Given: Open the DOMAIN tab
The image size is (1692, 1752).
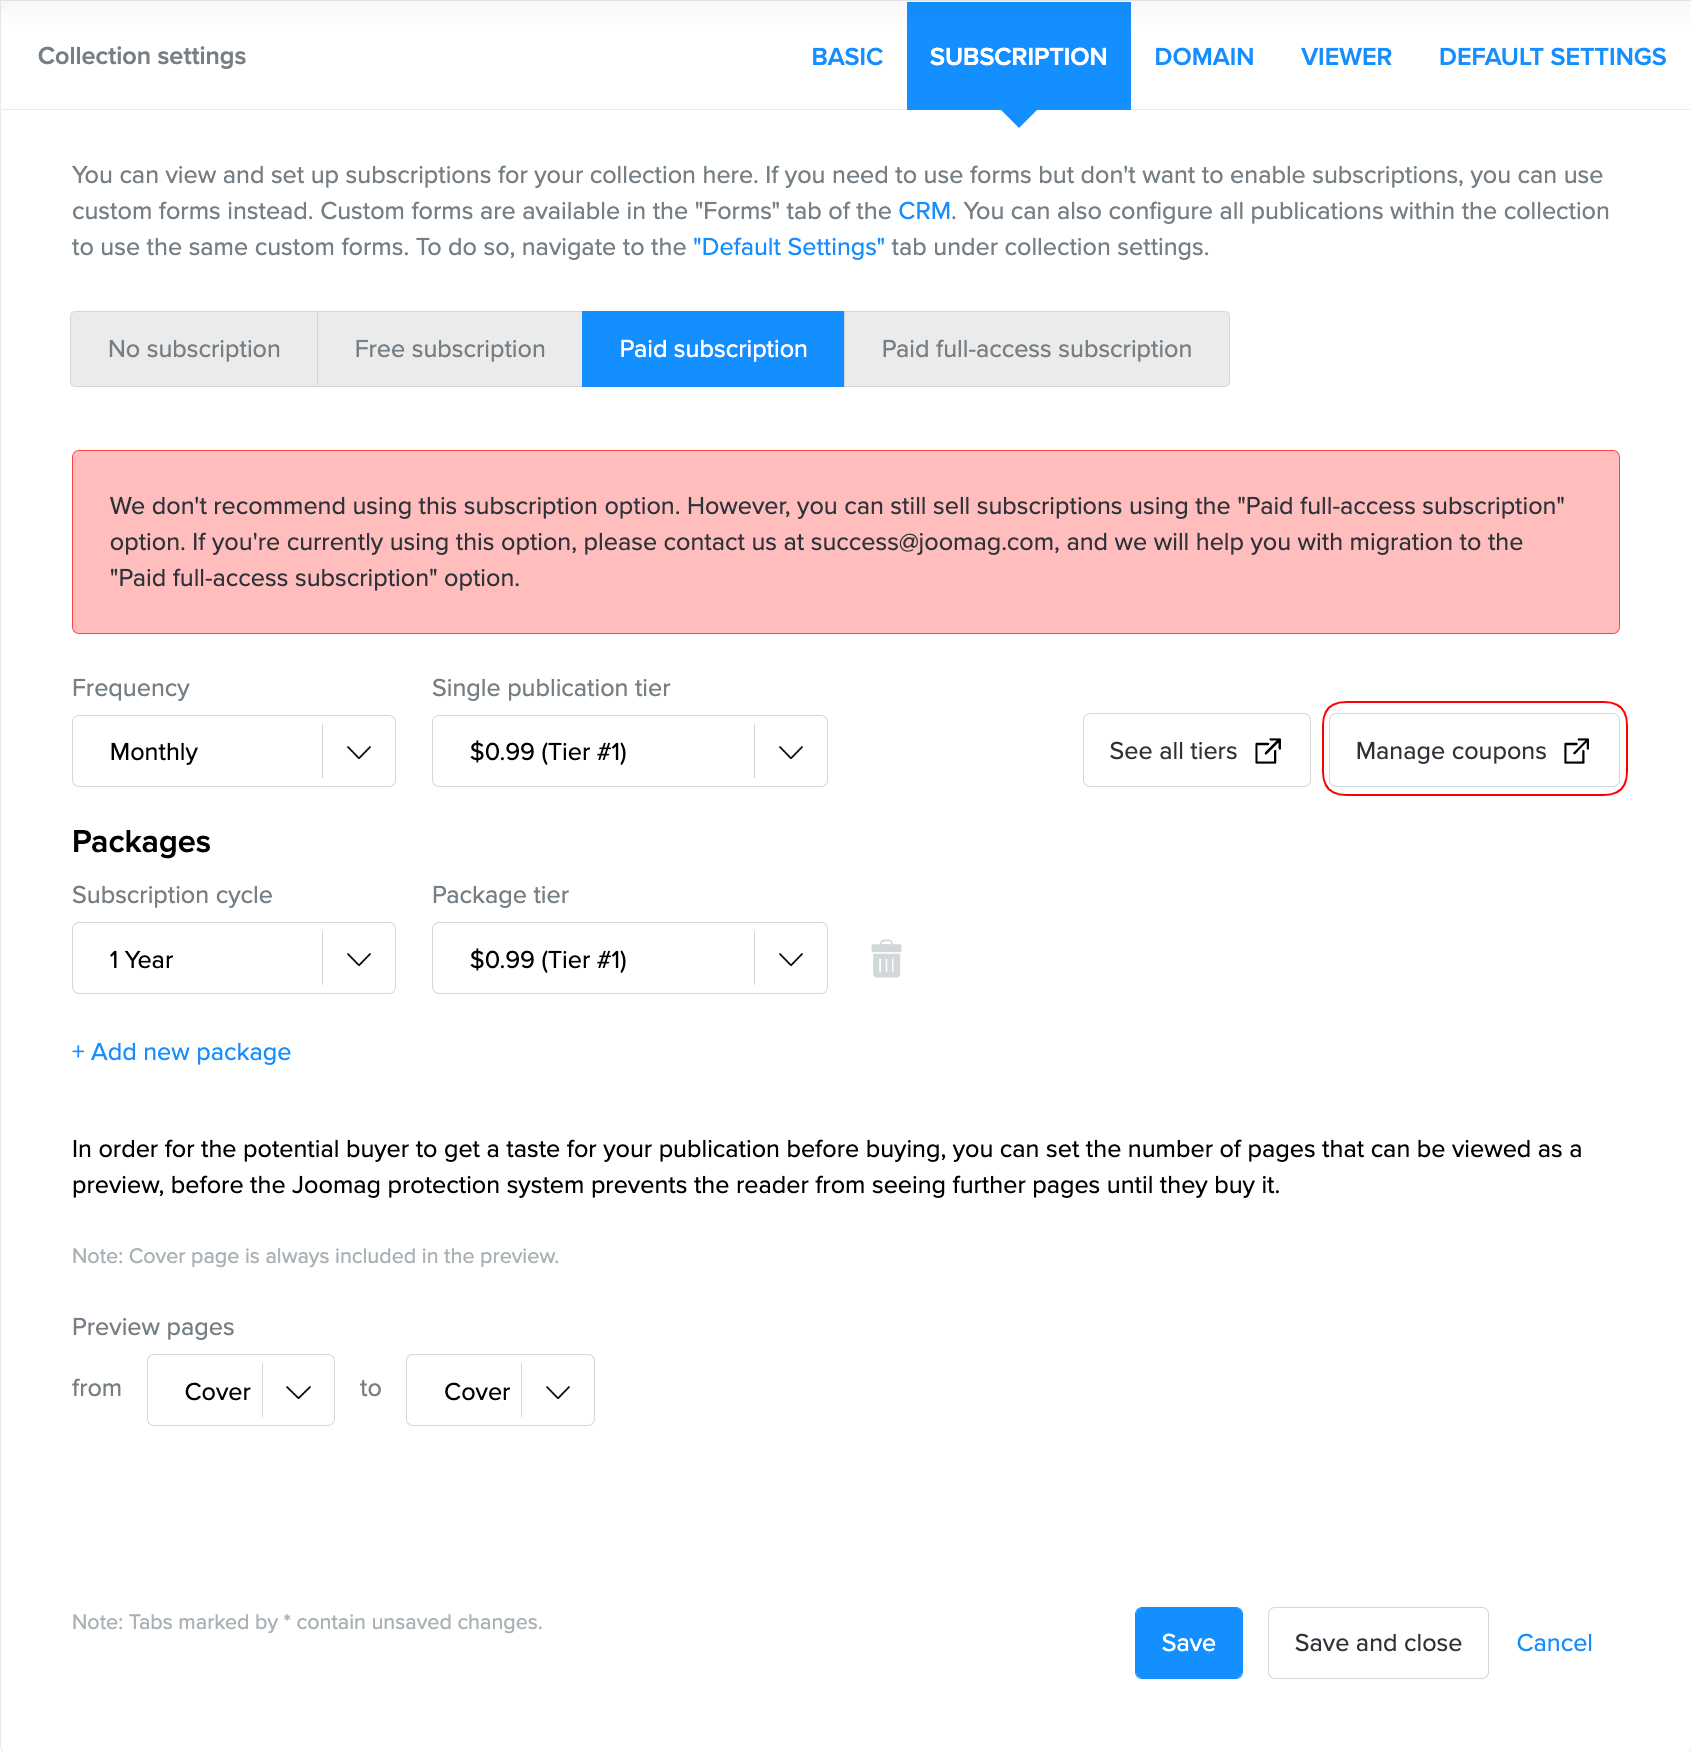Looking at the screenshot, I should 1204,57.
